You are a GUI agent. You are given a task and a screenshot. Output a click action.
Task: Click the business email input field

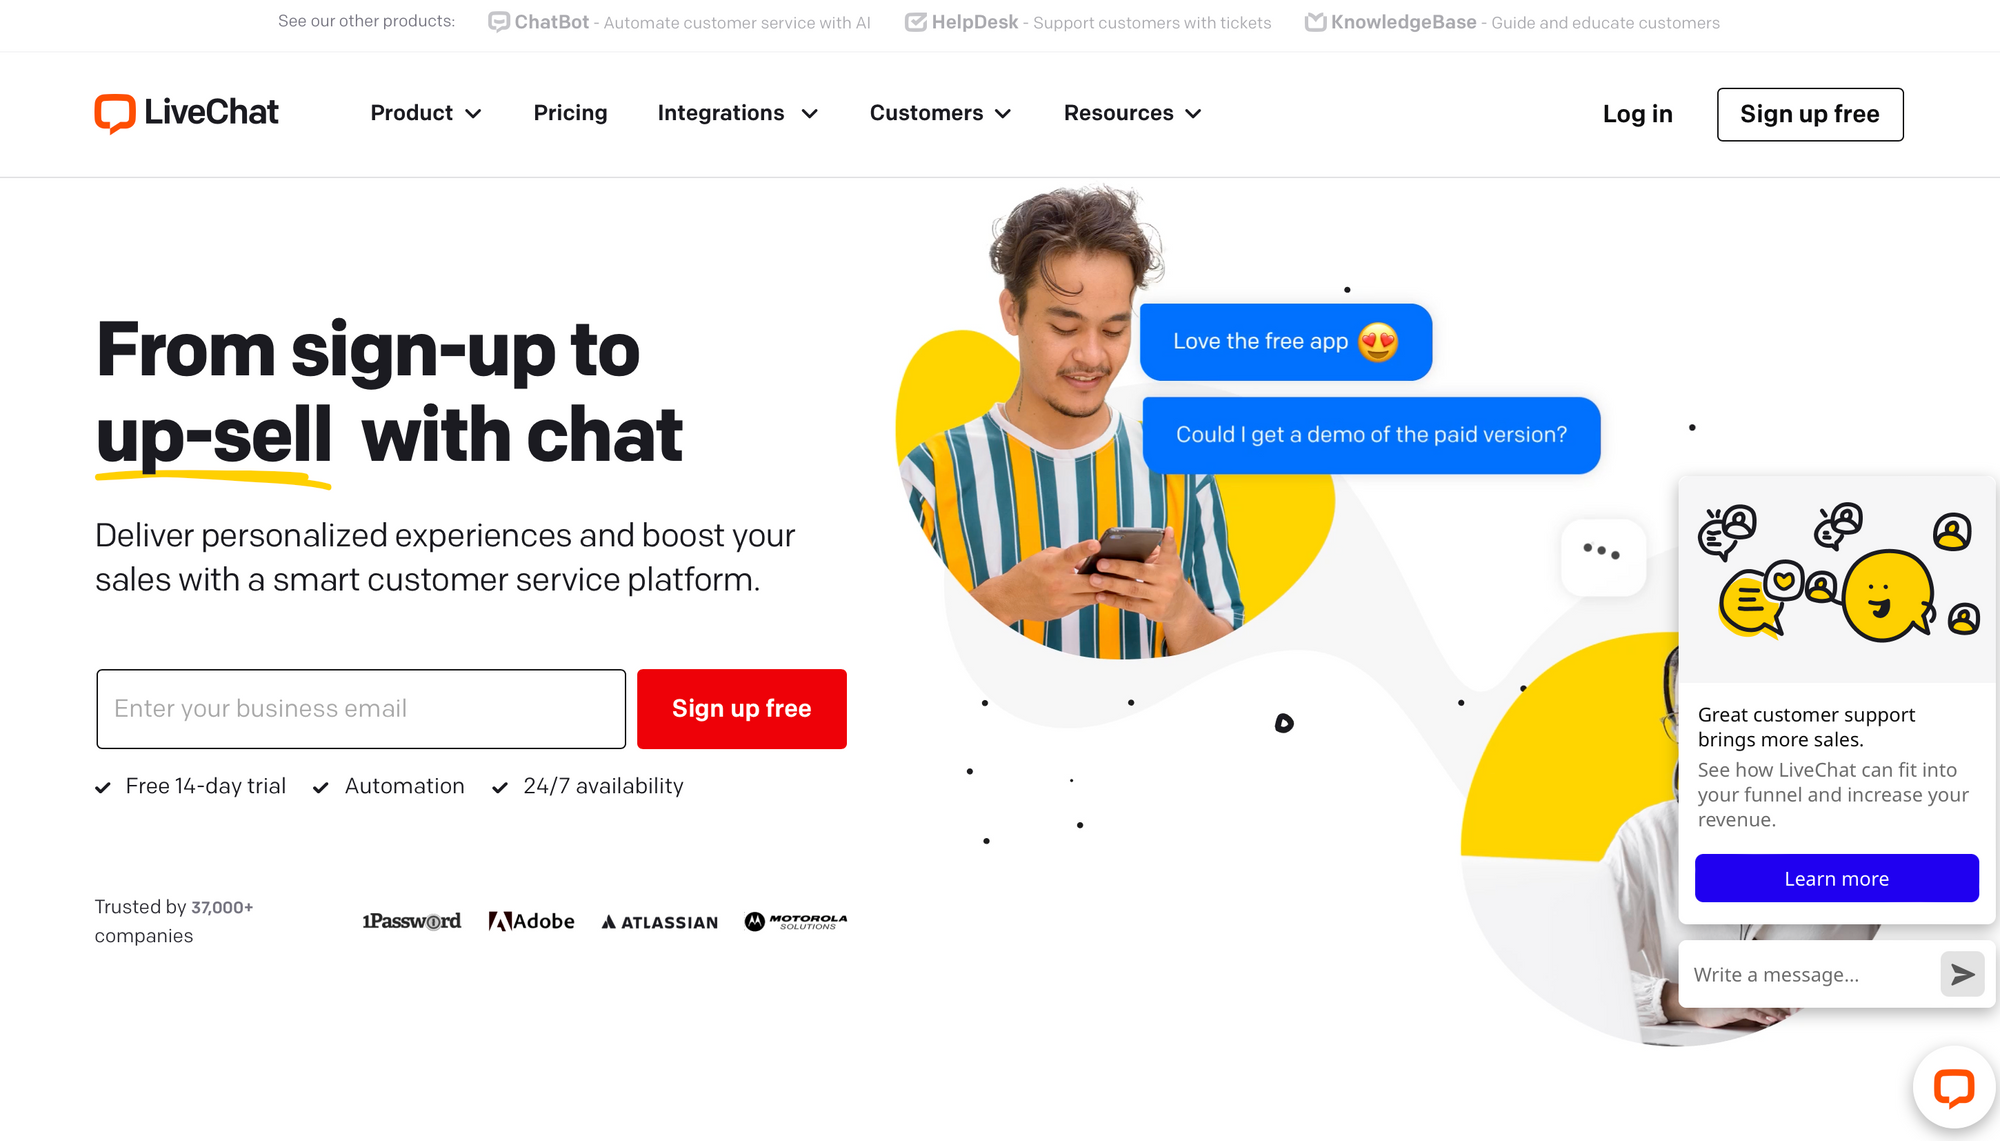(x=359, y=708)
